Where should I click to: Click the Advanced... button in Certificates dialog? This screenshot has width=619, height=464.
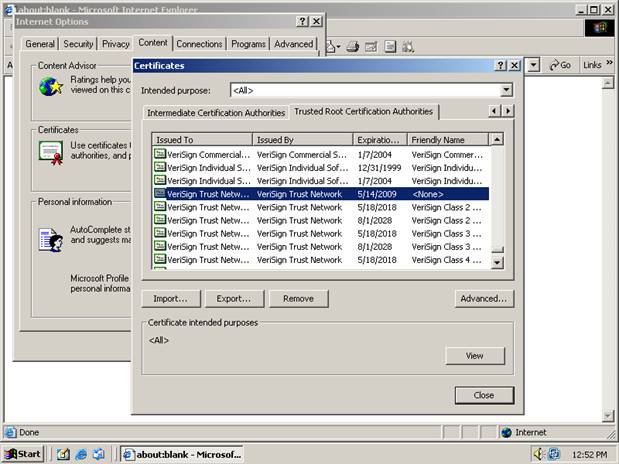click(x=484, y=299)
